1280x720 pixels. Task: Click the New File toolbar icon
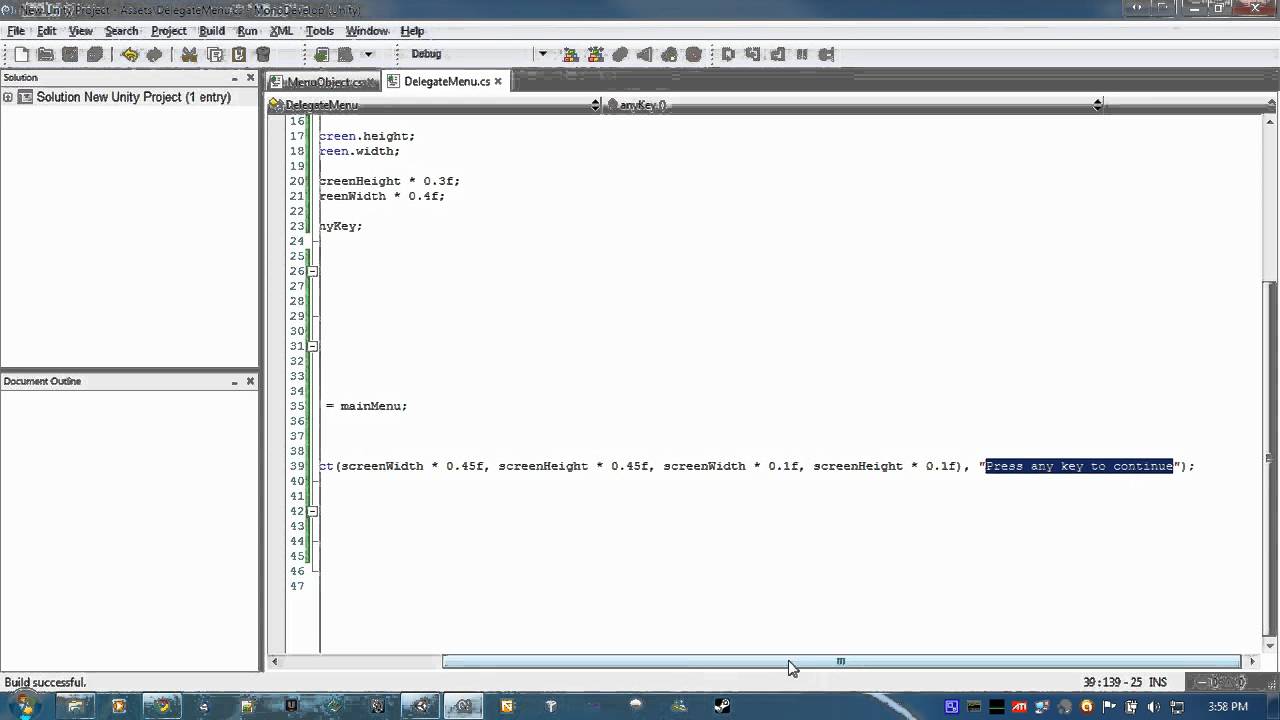coord(21,54)
